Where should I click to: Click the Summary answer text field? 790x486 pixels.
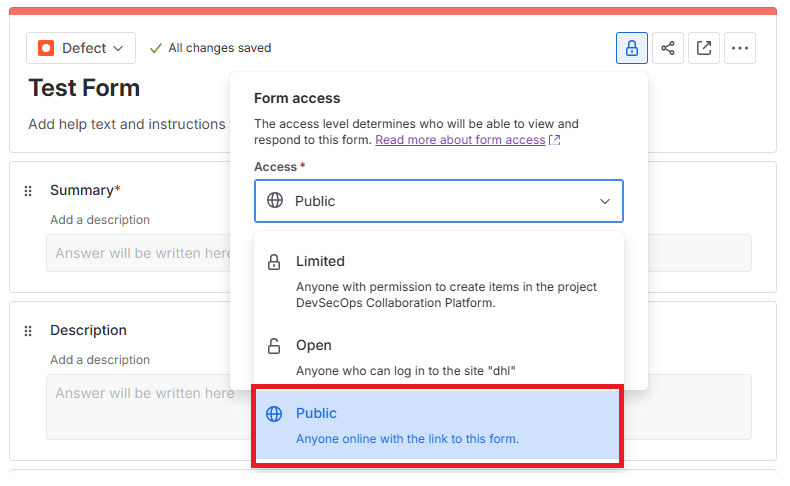click(140, 253)
